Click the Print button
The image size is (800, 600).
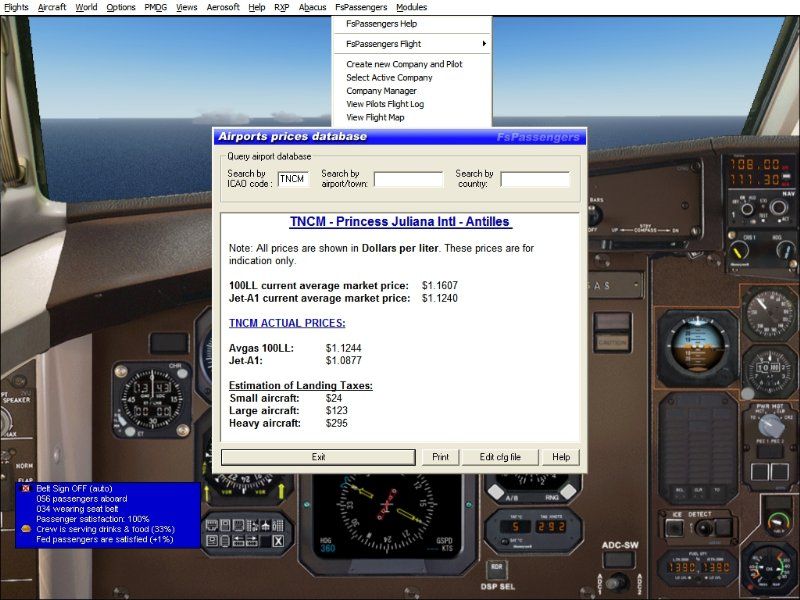point(440,457)
